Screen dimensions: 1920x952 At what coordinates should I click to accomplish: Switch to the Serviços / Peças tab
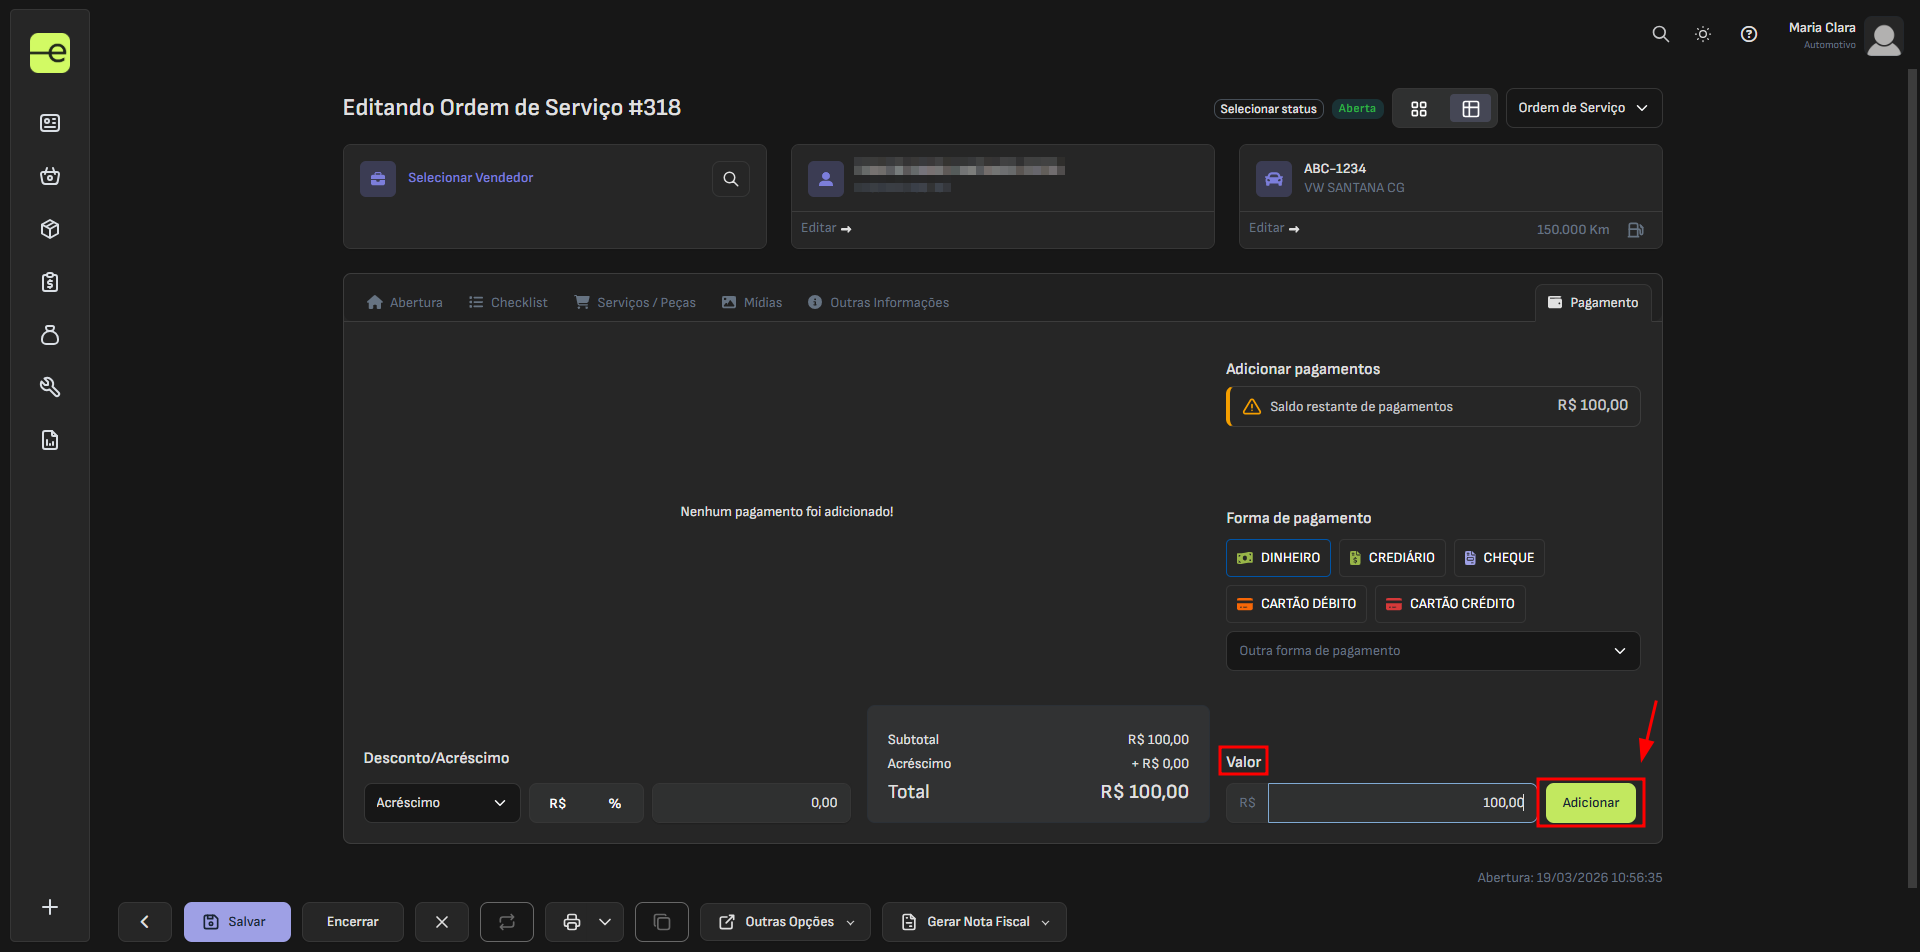pyautogui.click(x=635, y=303)
